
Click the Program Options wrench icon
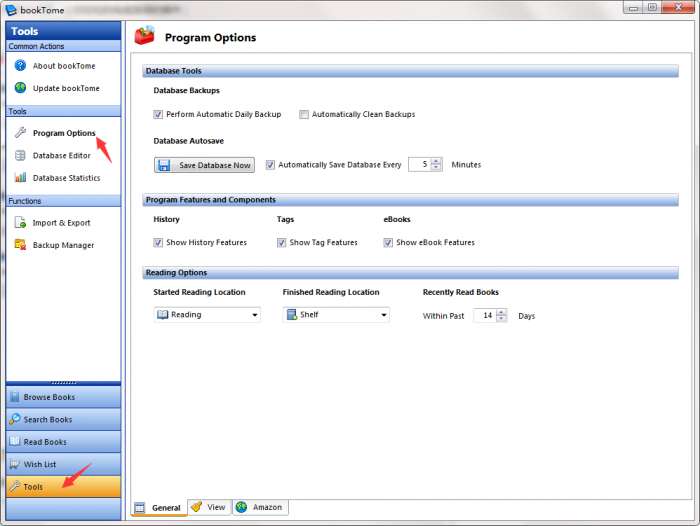[20, 132]
